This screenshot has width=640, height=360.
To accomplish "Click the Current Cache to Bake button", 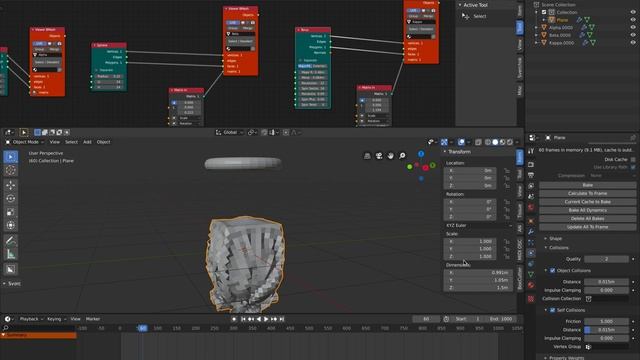I will point(587,202).
